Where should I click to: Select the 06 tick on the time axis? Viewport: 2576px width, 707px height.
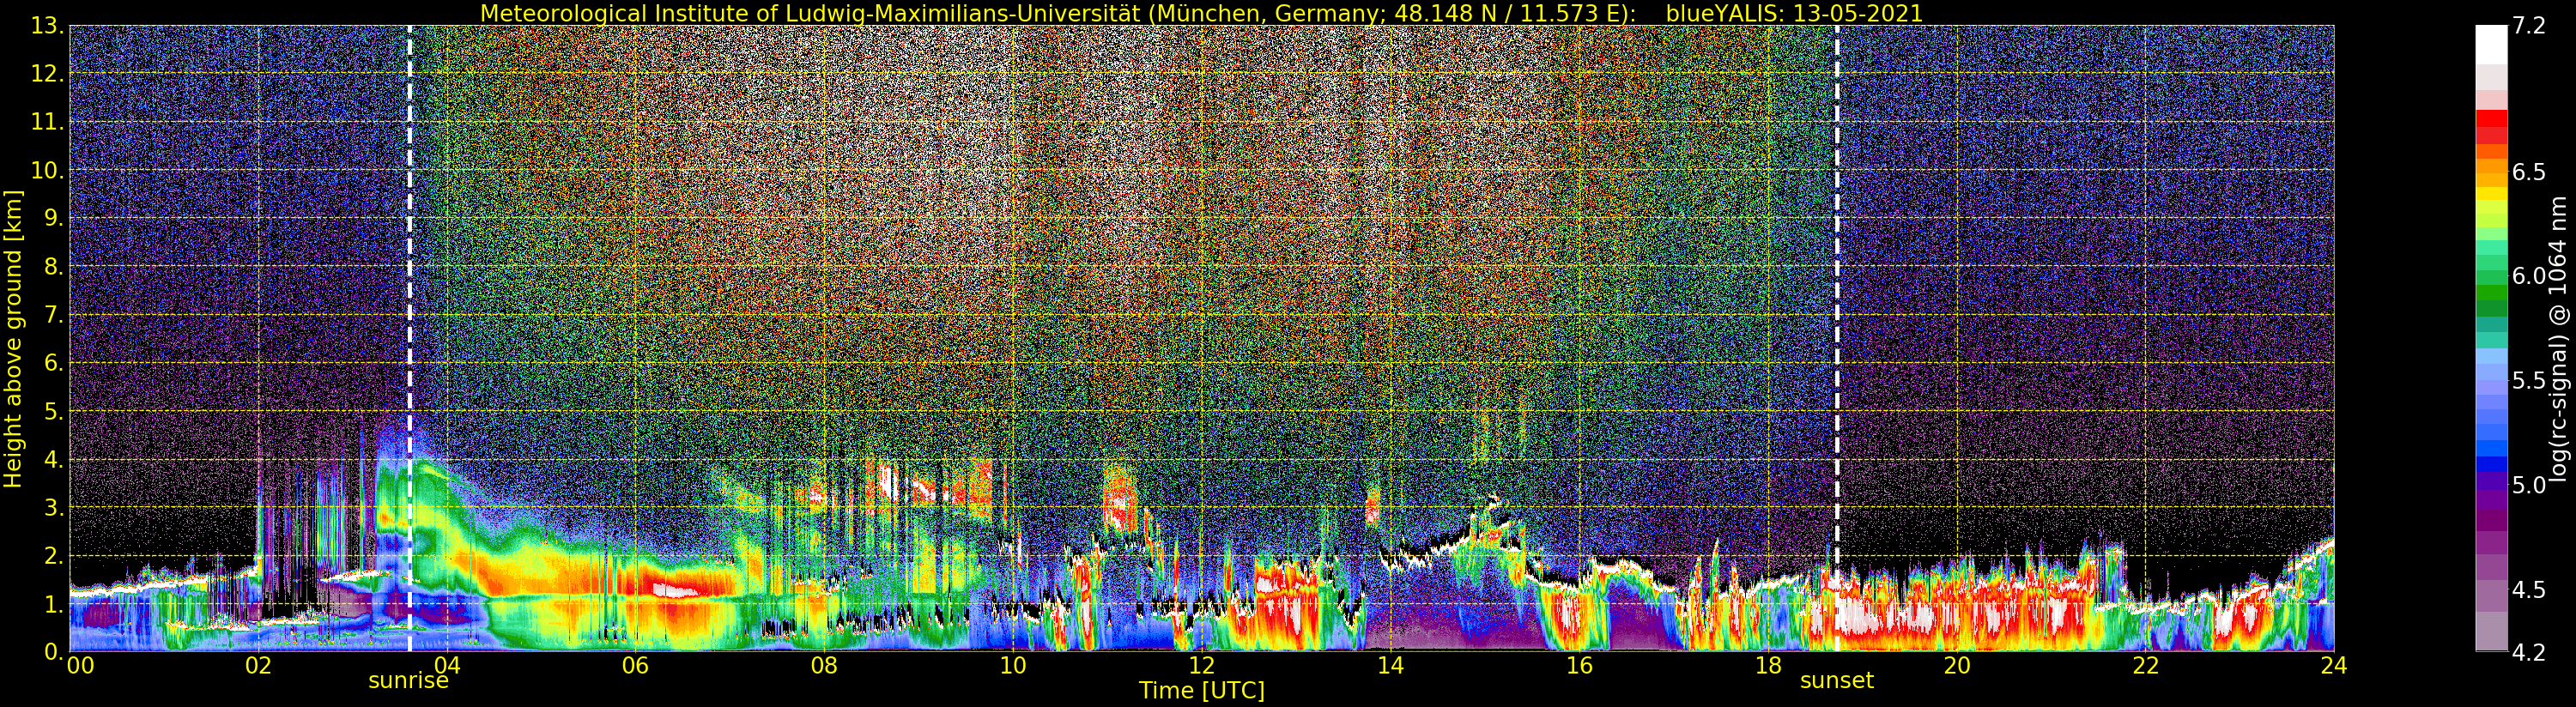pos(635,665)
